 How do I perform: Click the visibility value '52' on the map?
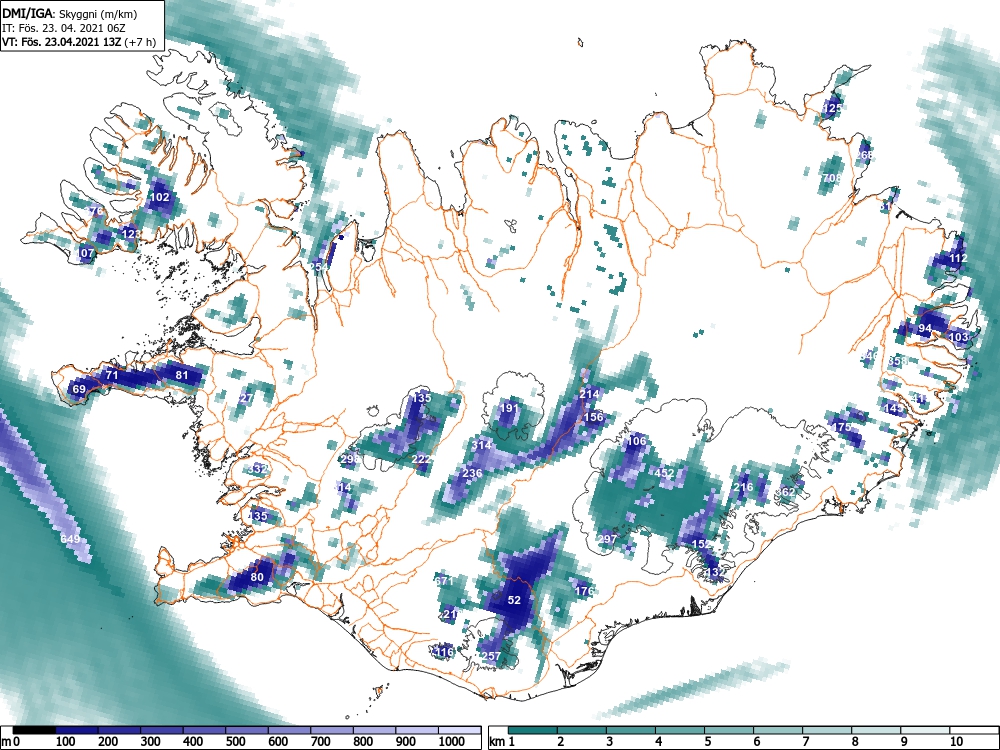point(514,600)
